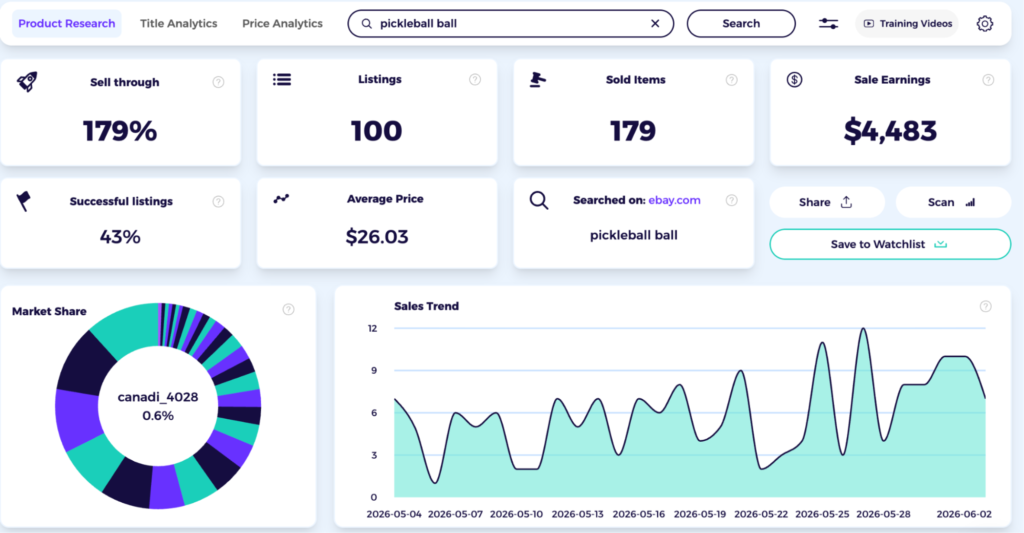
Task: Click the 2026-05-04 date label
Action: point(394,514)
